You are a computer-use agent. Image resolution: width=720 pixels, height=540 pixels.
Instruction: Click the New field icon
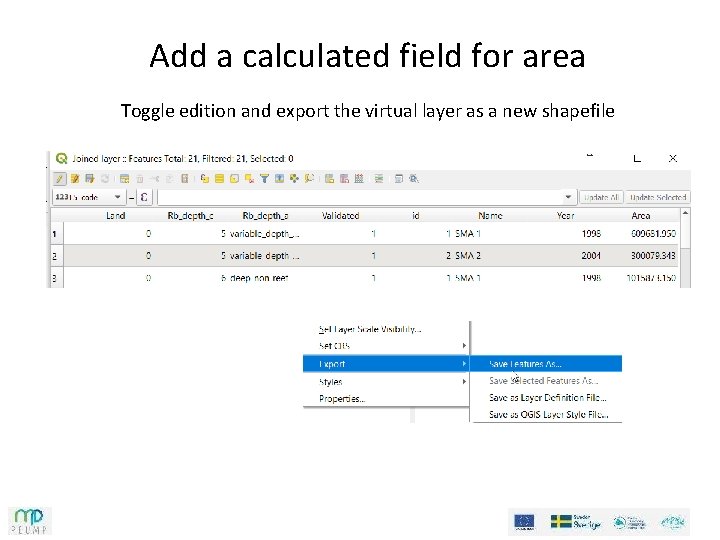click(329, 179)
